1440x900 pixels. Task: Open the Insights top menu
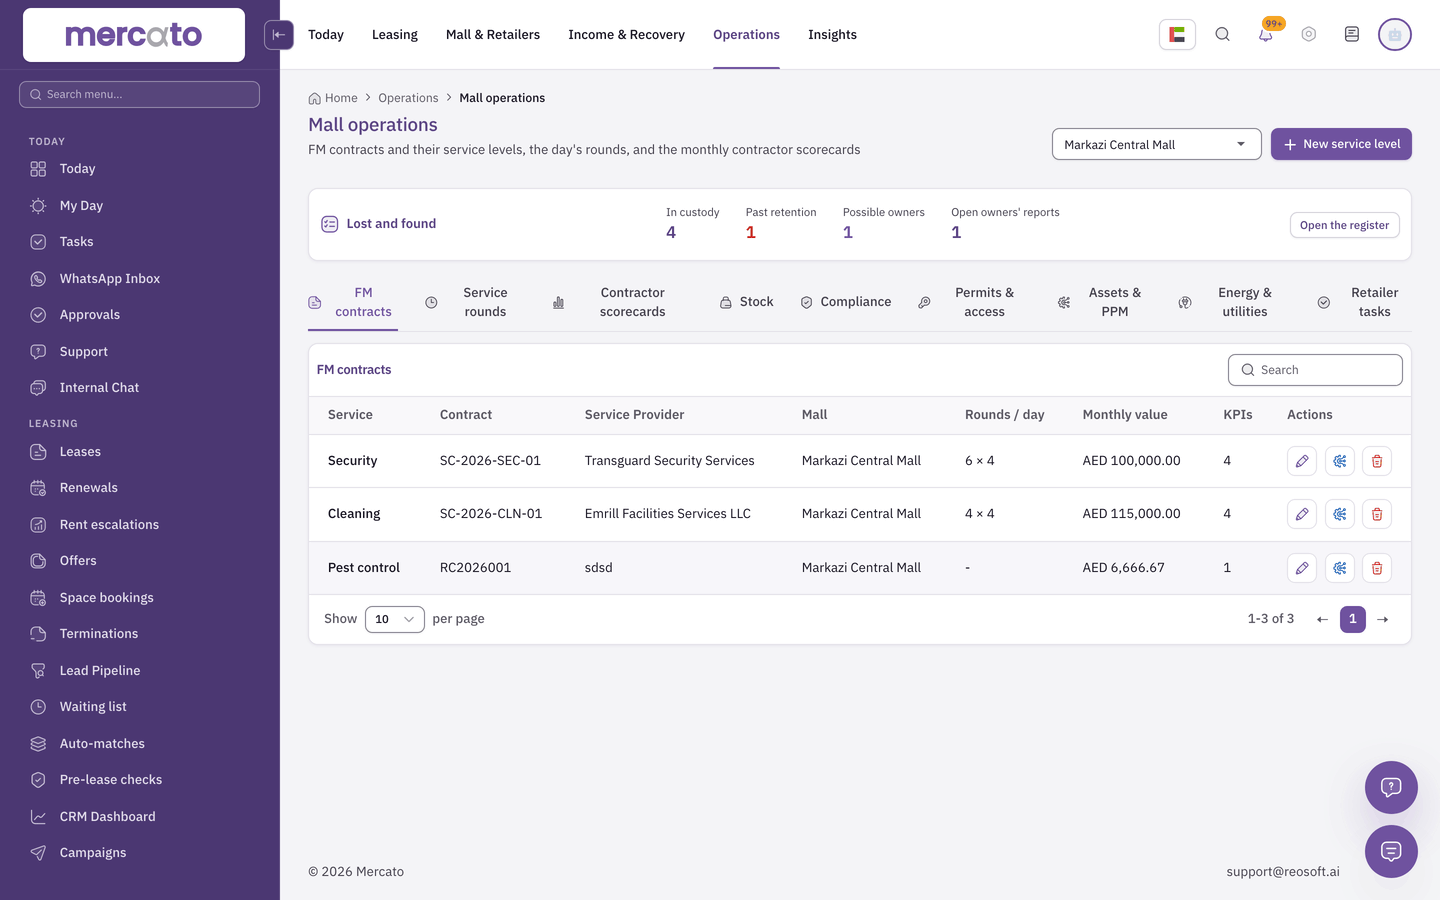(x=832, y=35)
